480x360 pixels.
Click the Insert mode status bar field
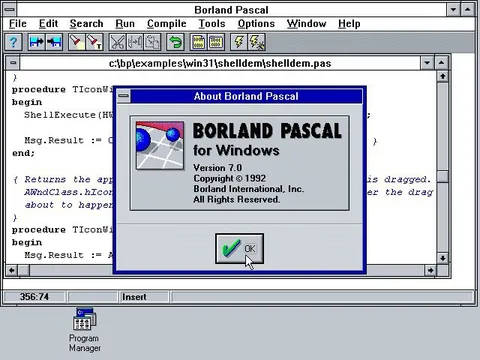144,297
